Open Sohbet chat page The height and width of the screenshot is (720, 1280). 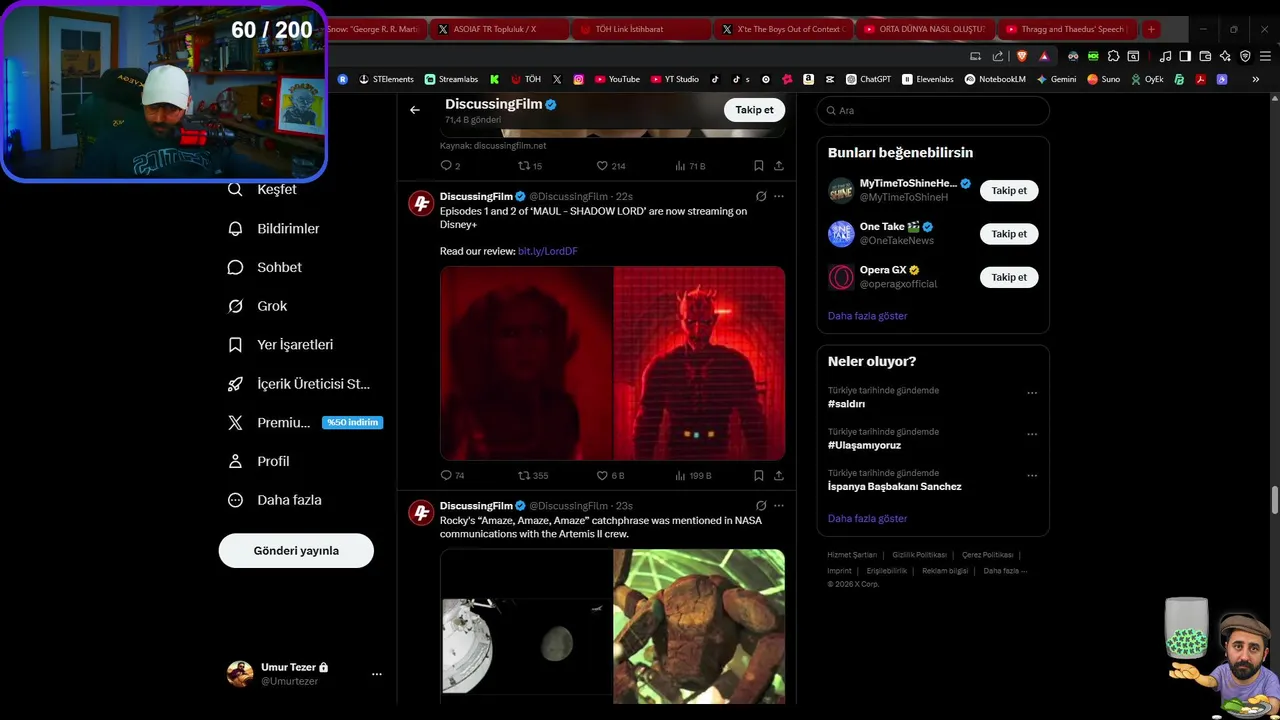[x=265, y=267]
